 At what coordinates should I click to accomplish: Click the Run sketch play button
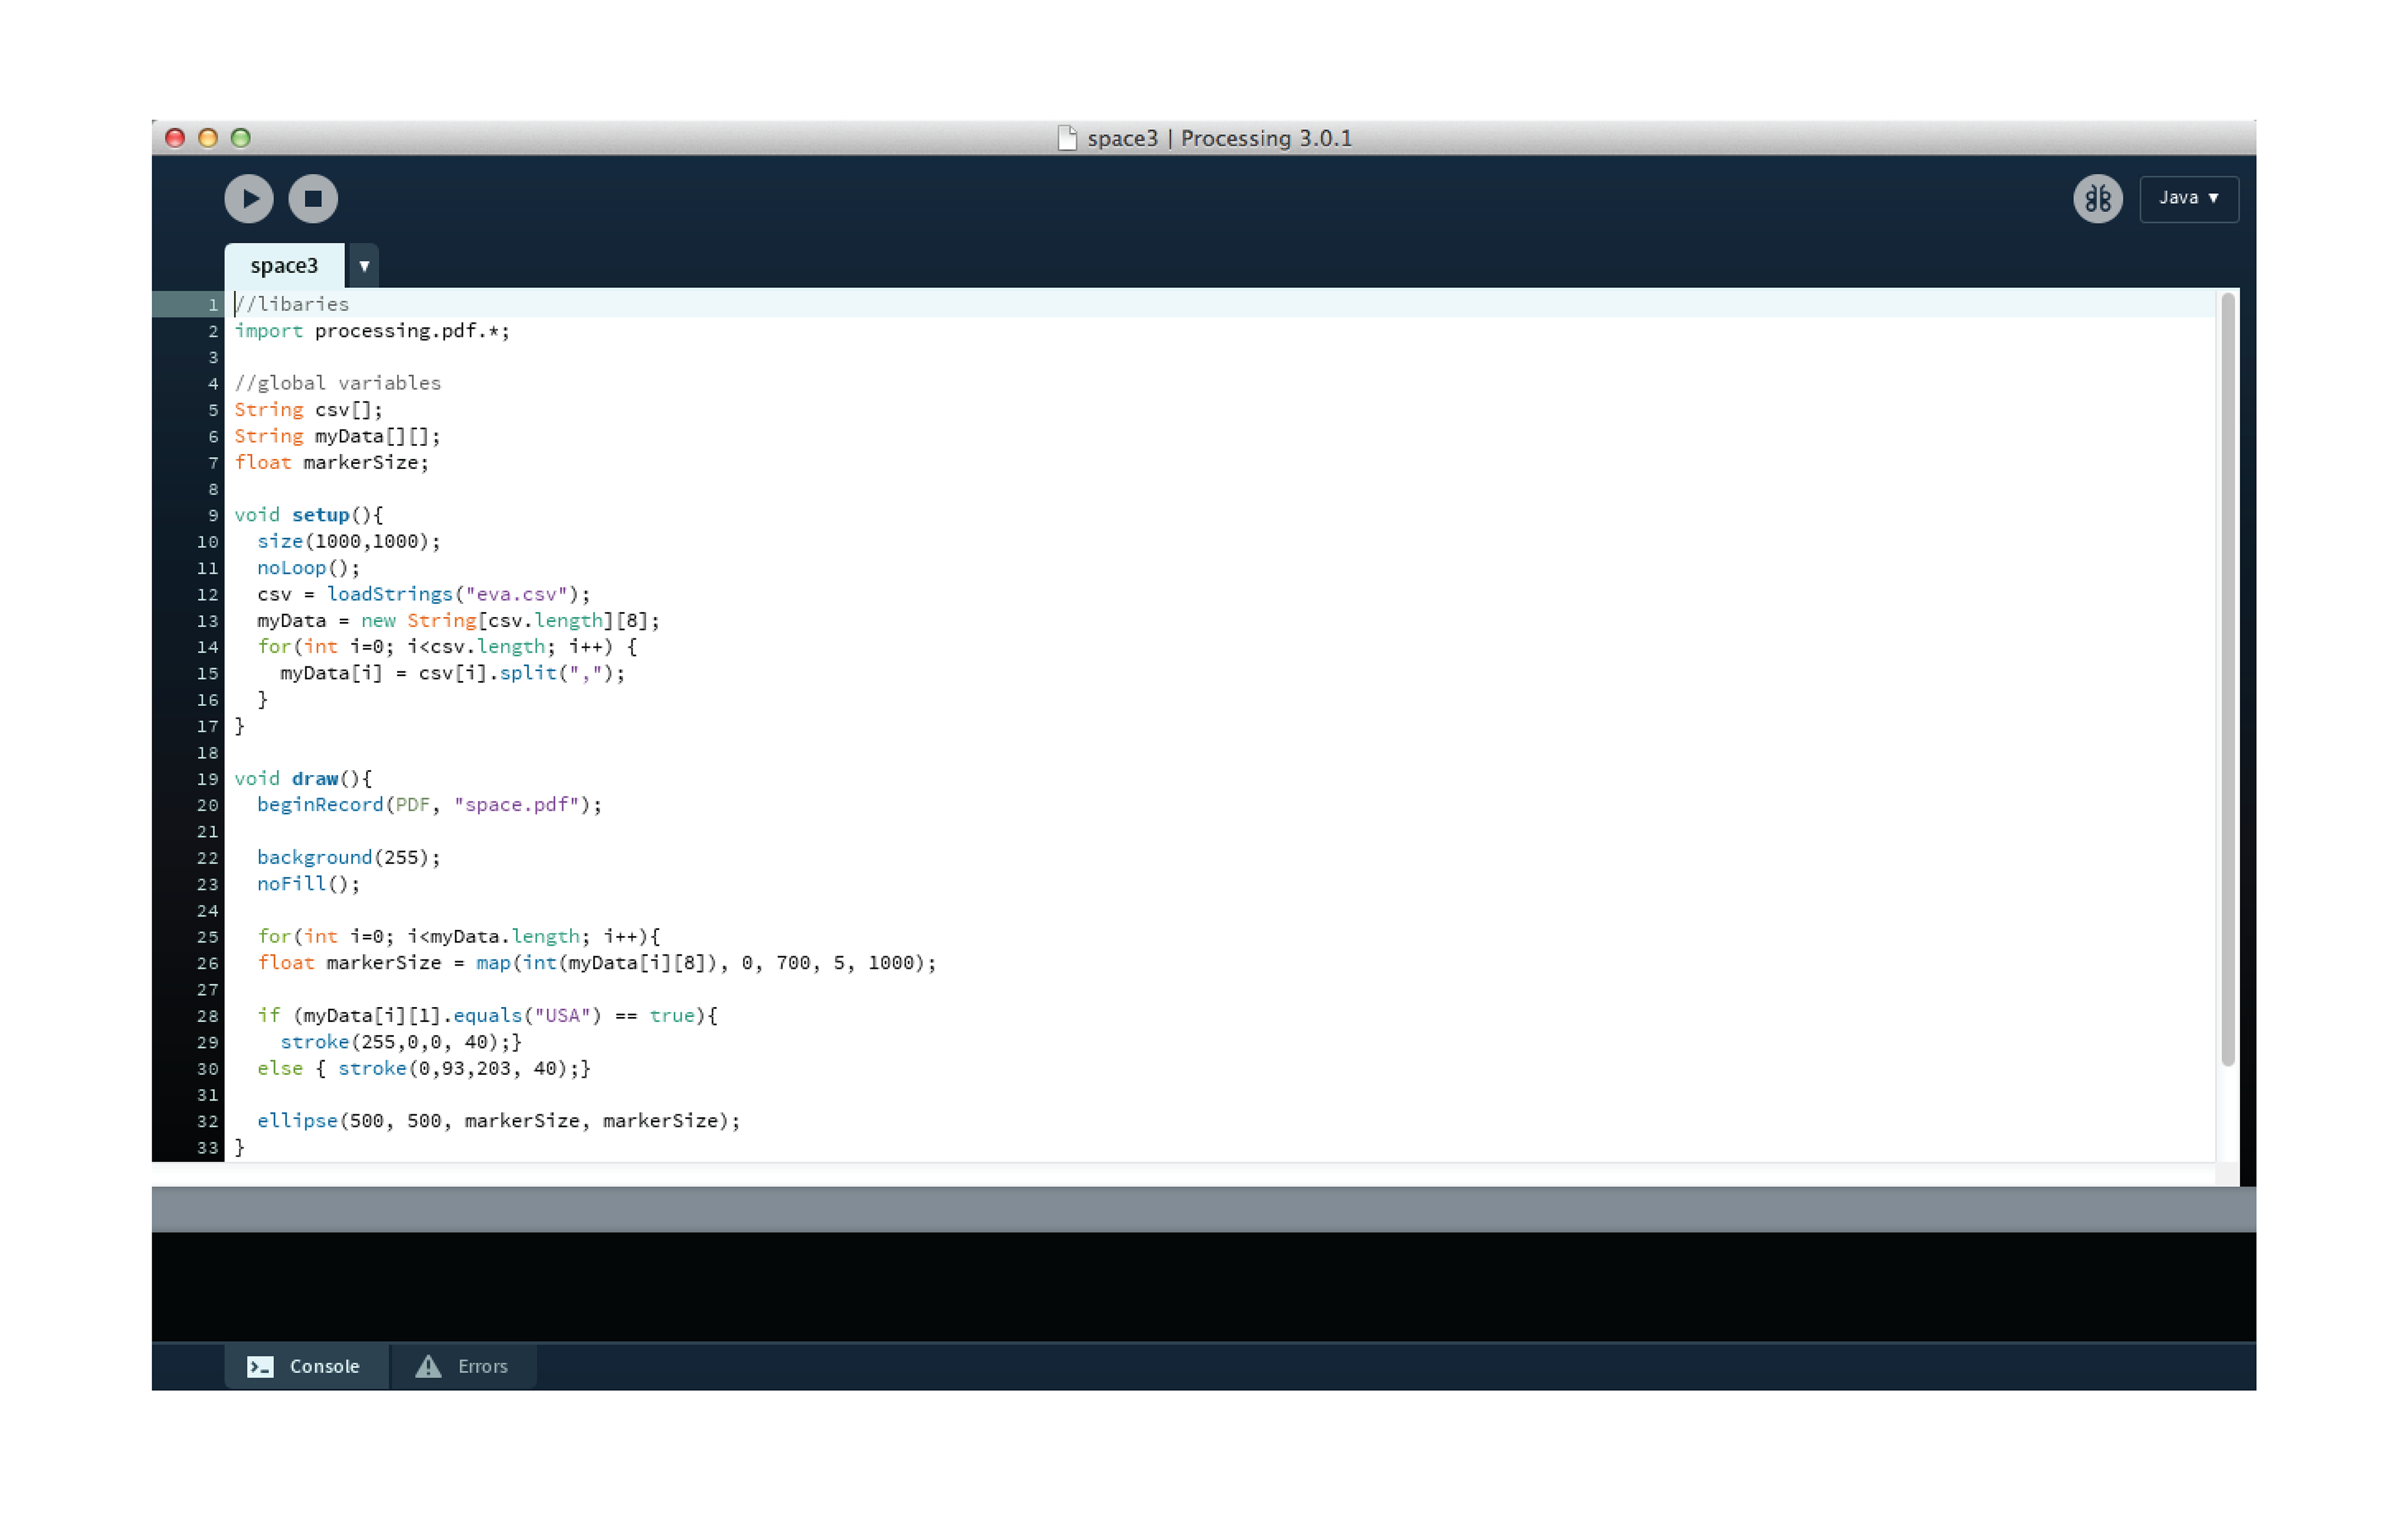249,198
